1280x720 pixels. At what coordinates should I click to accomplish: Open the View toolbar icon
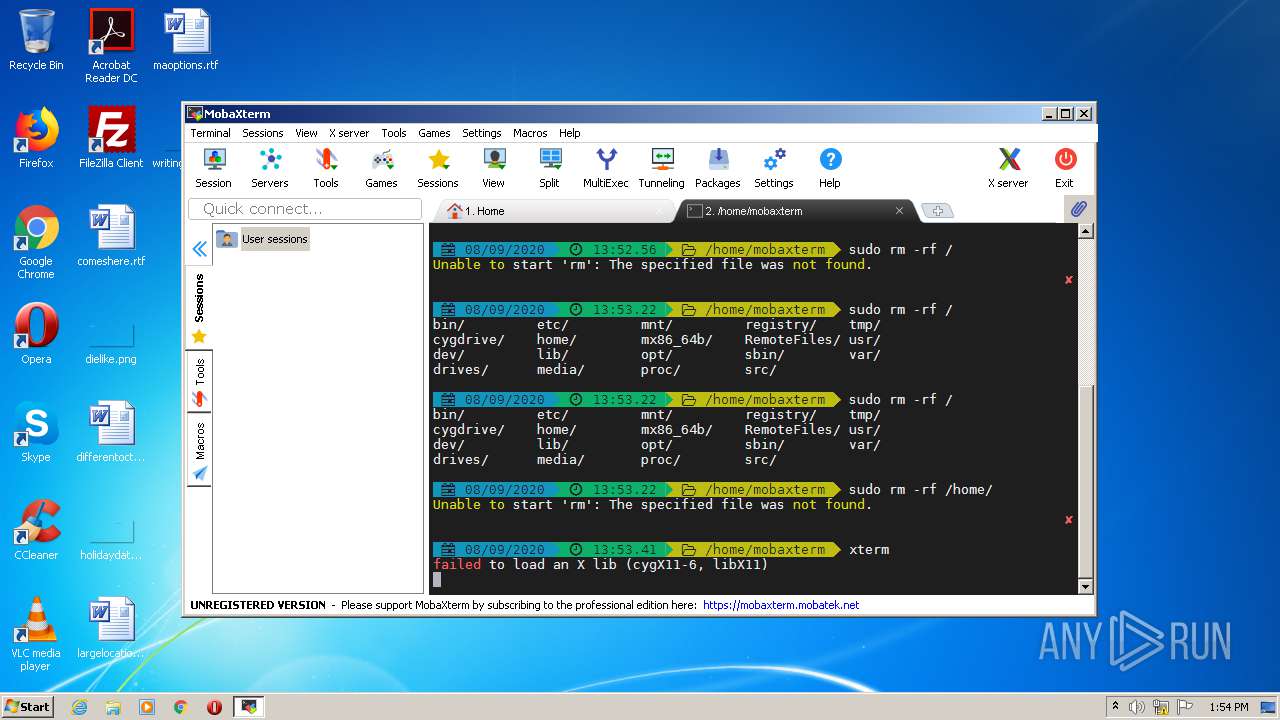(494, 168)
